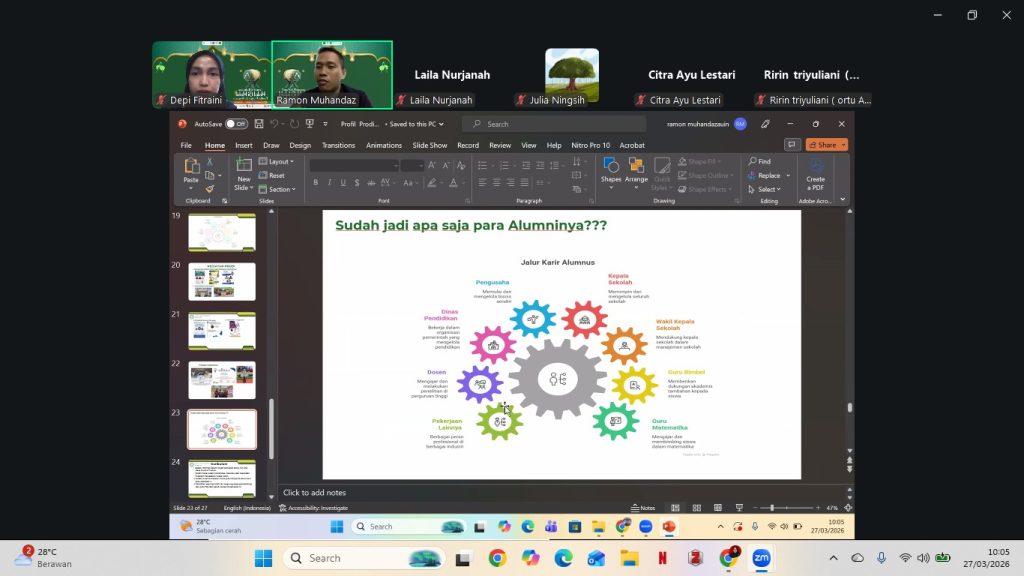Click the Comments icon beside Share
The width and height of the screenshot is (1024, 576).
pos(792,145)
